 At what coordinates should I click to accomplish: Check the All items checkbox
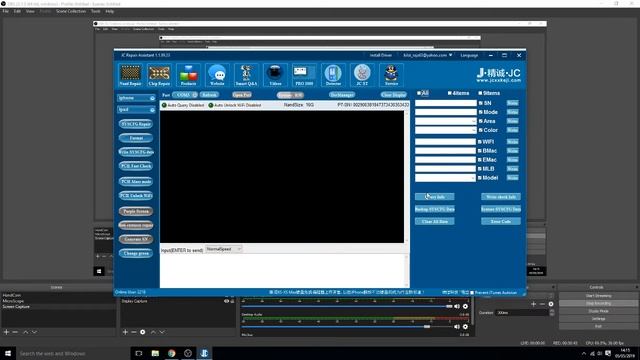point(419,93)
